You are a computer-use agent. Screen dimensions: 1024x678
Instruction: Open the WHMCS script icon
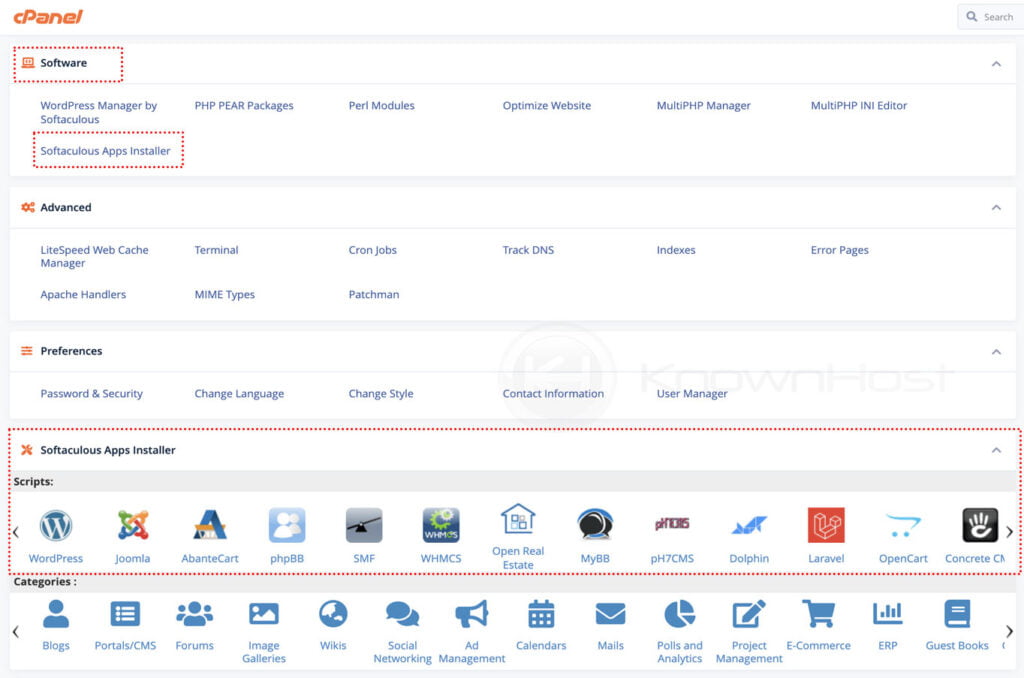[x=441, y=525]
